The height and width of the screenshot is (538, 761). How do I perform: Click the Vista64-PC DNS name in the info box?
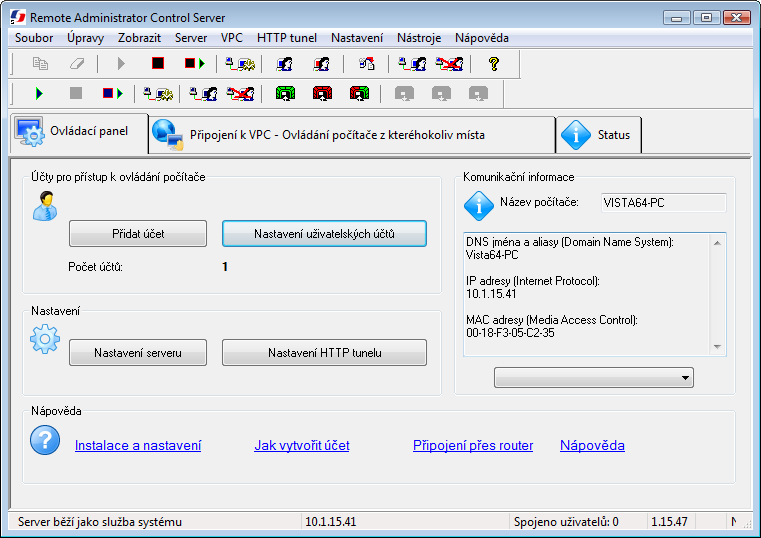click(492, 255)
